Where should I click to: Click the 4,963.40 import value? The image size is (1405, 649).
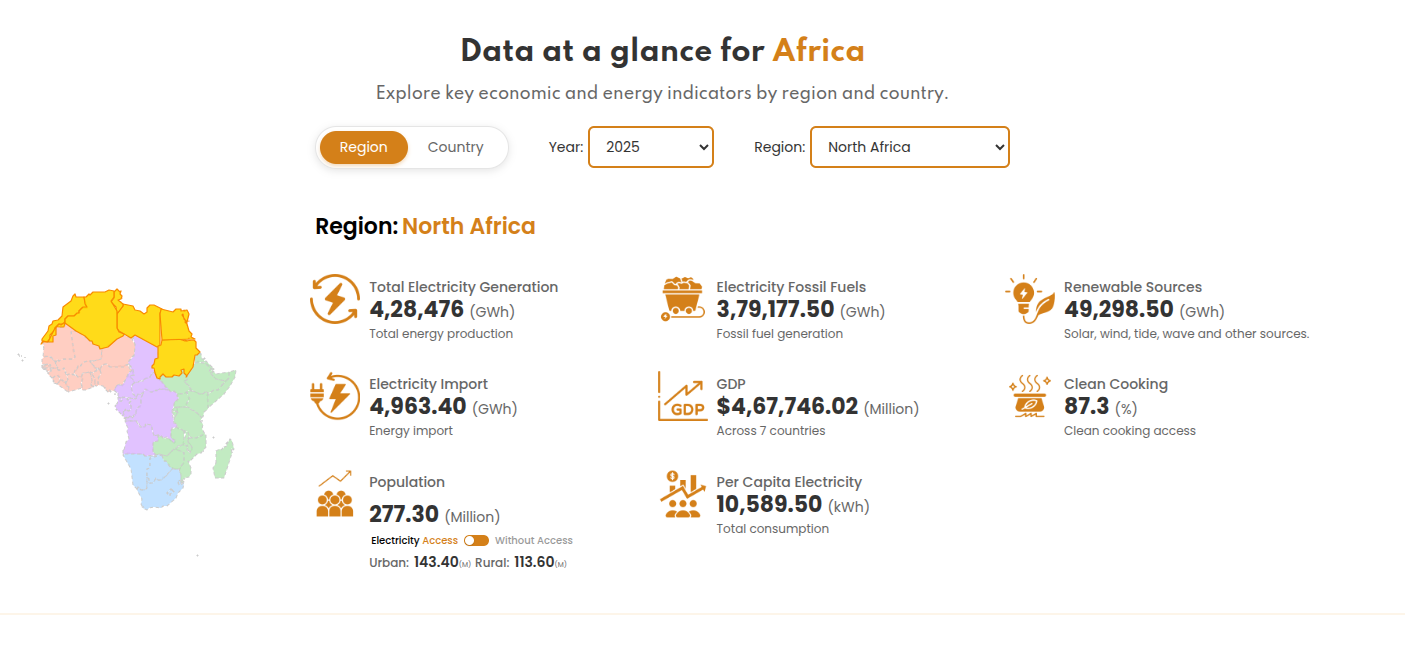click(x=418, y=406)
